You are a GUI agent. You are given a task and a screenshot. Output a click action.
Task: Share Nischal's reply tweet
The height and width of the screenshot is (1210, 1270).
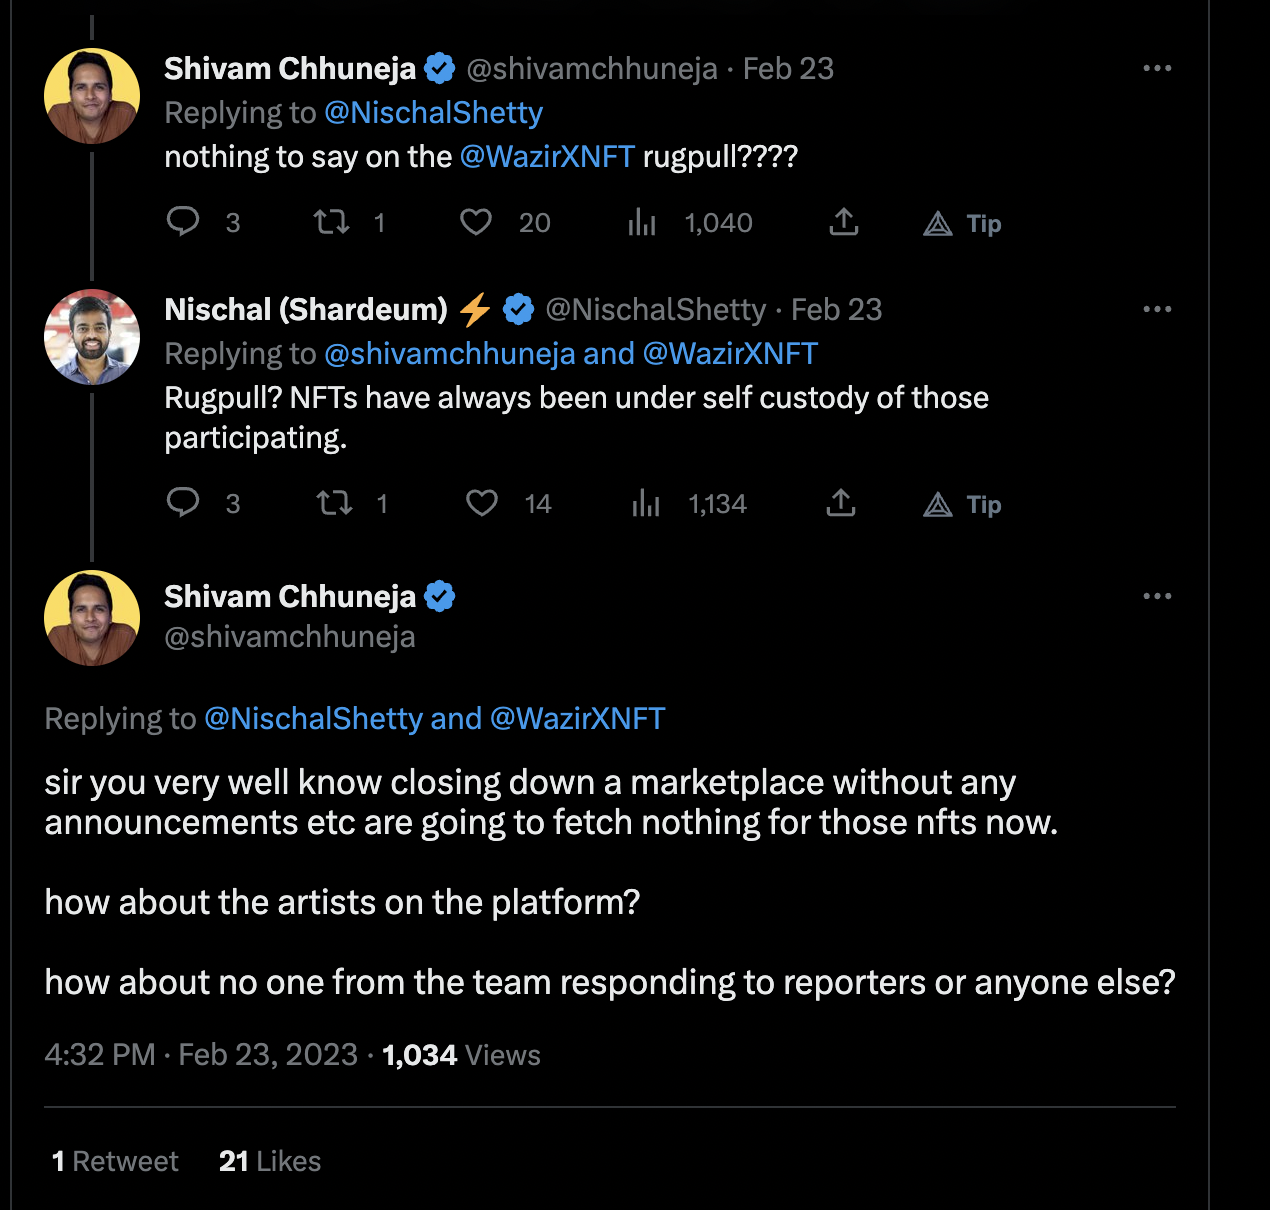tap(841, 503)
